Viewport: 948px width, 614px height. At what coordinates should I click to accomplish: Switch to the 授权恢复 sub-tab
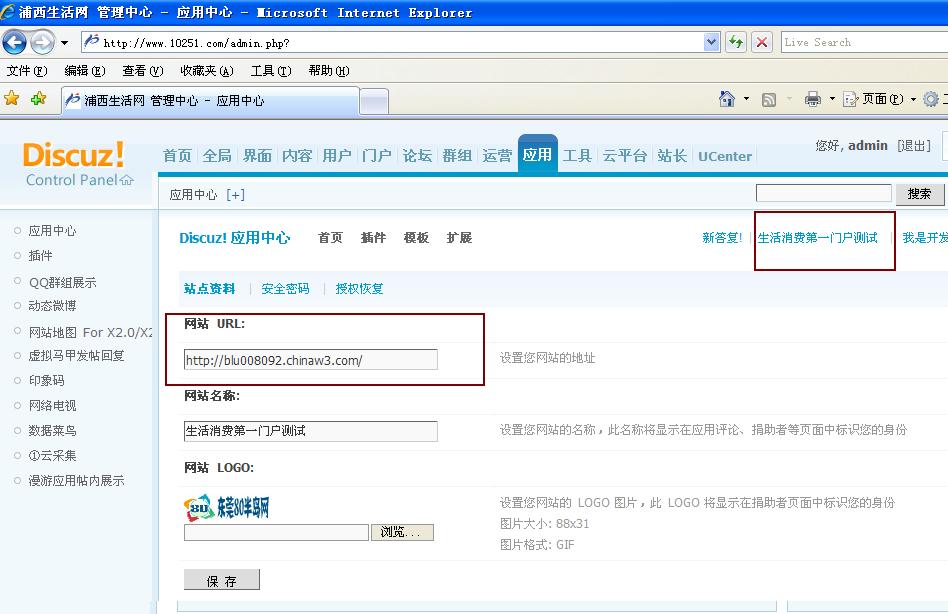coord(360,289)
